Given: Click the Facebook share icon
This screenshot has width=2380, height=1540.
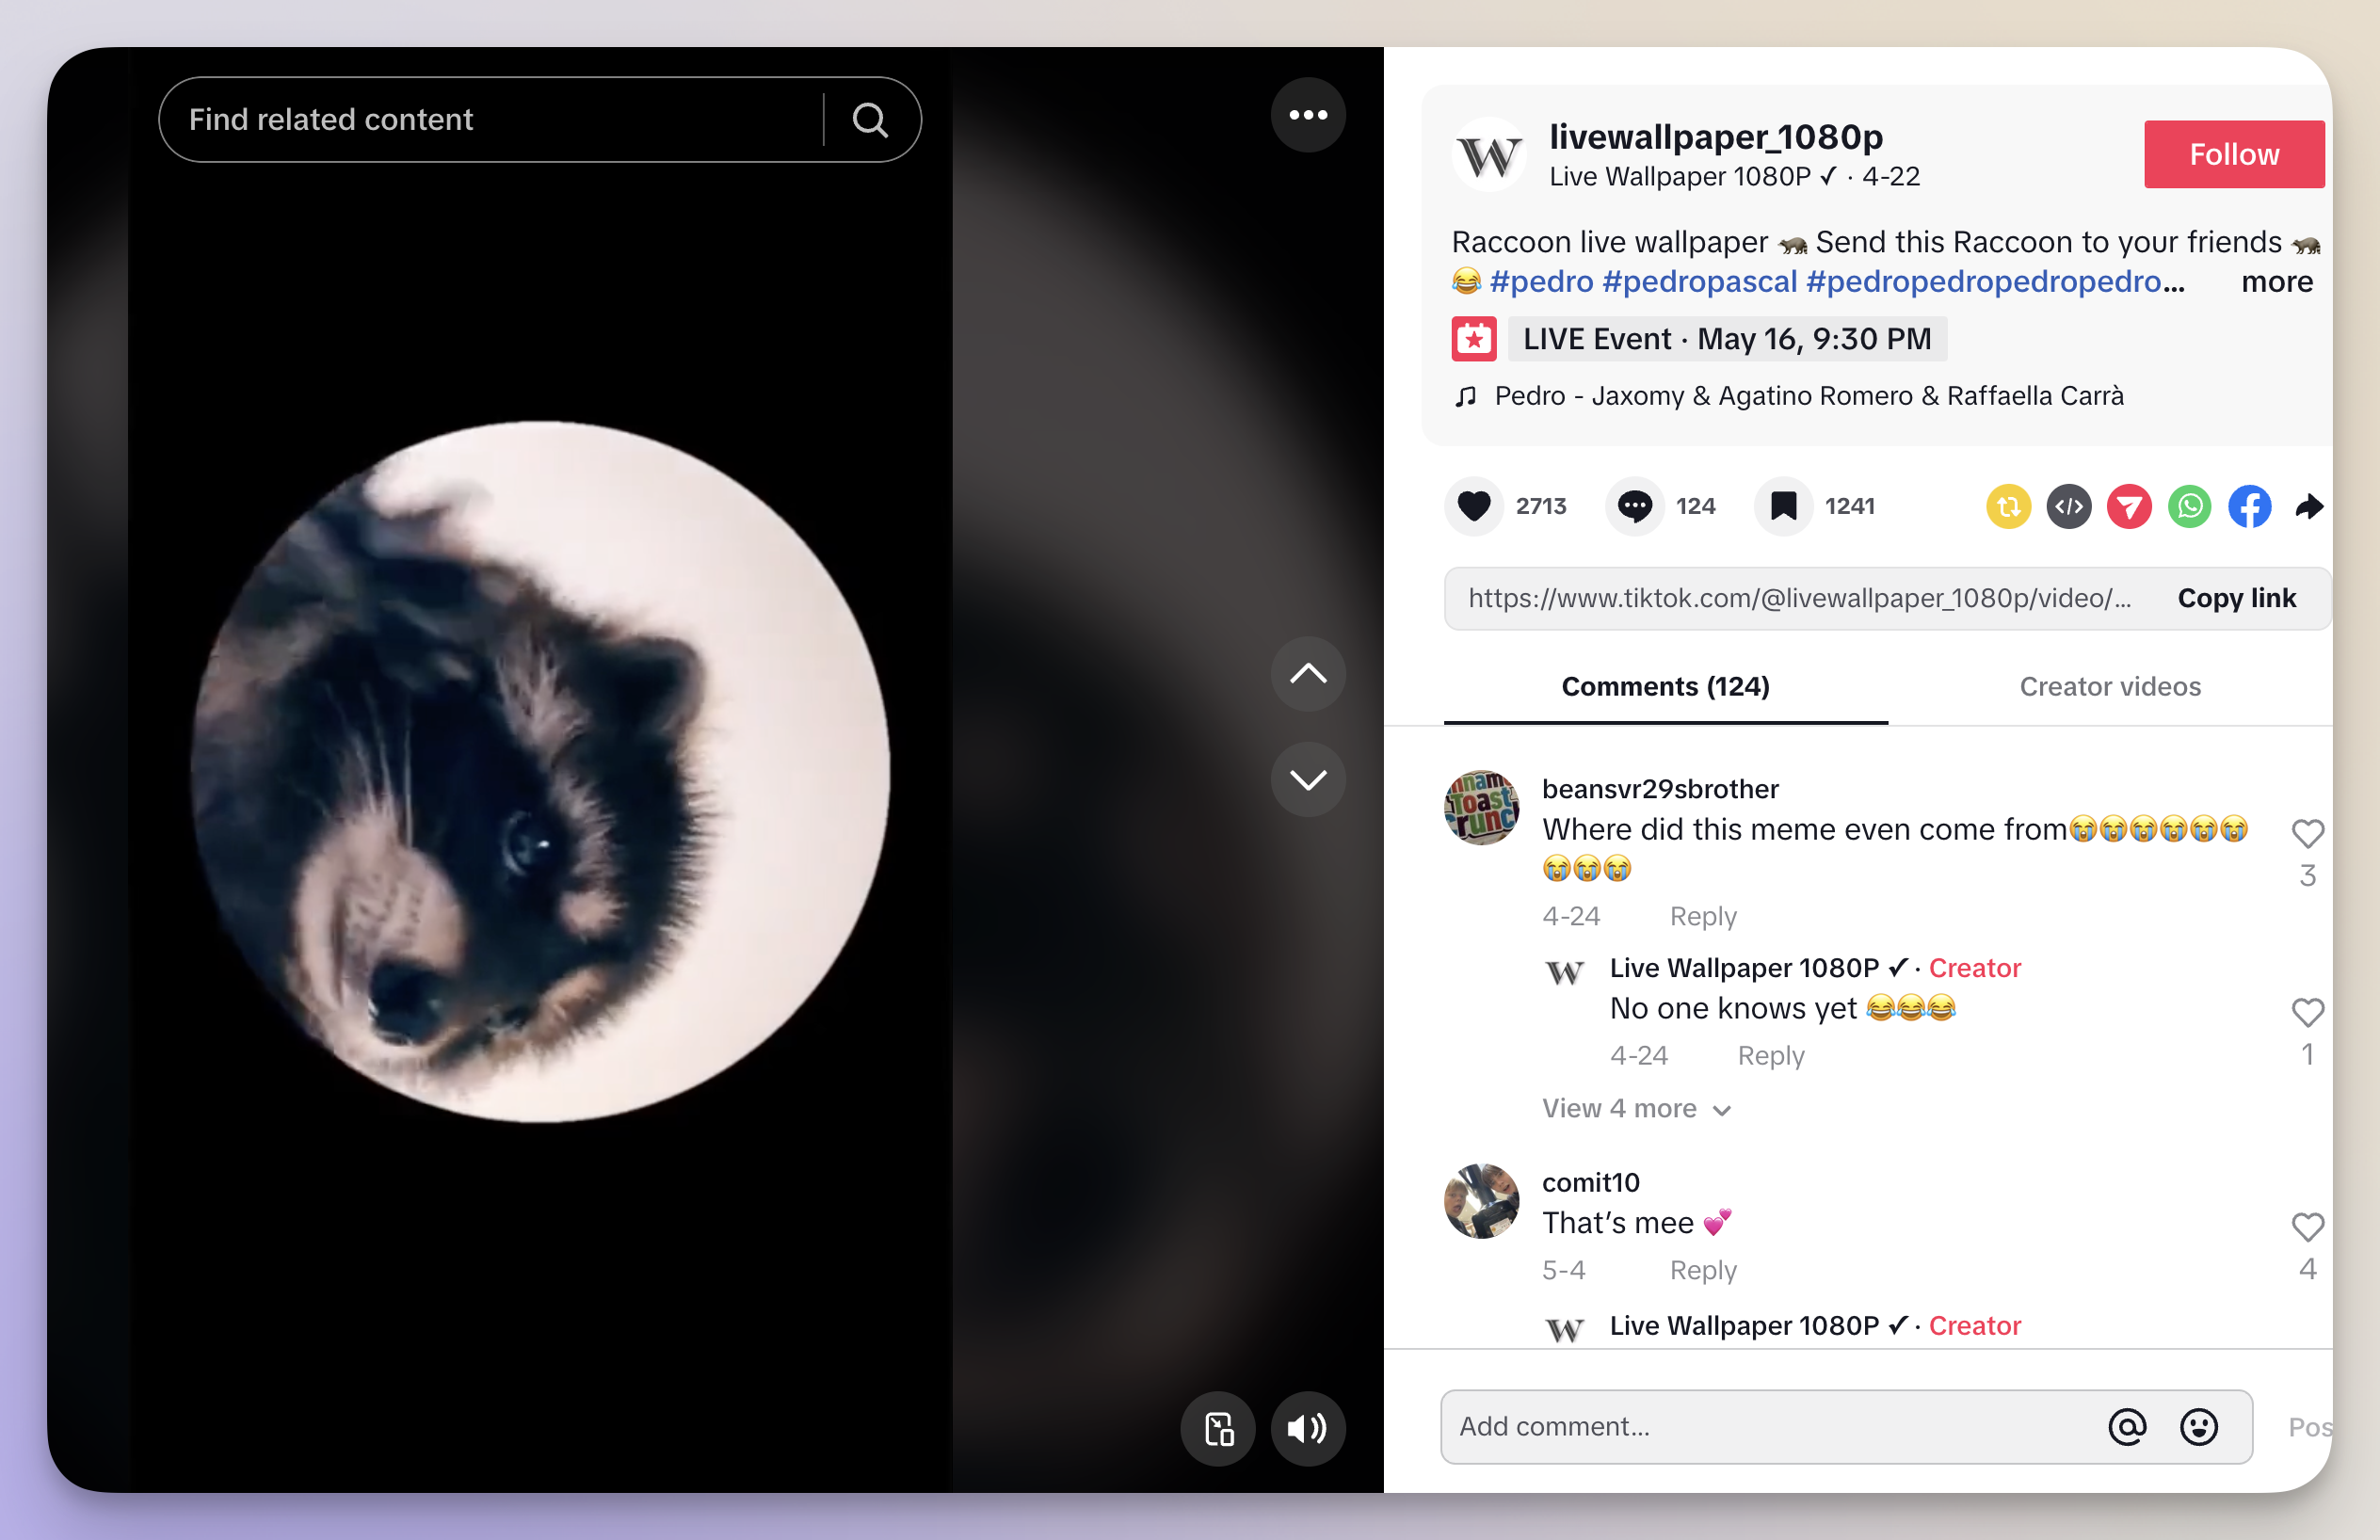Looking at the screenshot, I should pos(2248,505).
